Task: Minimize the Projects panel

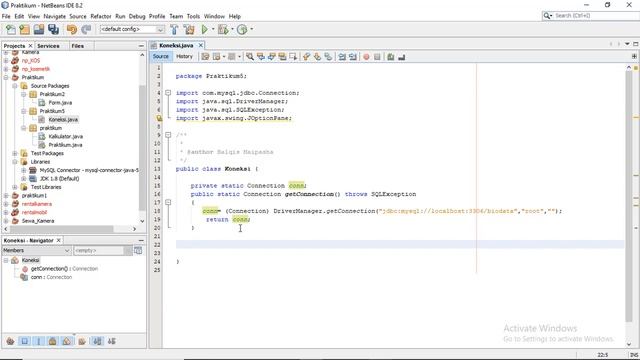Action: click(x=141, y=46)
